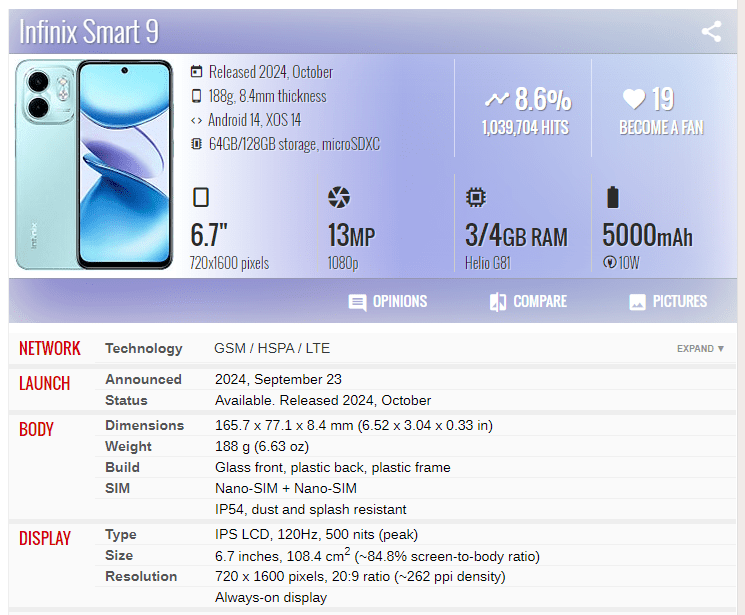Viewport: 745px width, 615px height.
Task: Click the Status spec label
Action: (x=126, y=400)
